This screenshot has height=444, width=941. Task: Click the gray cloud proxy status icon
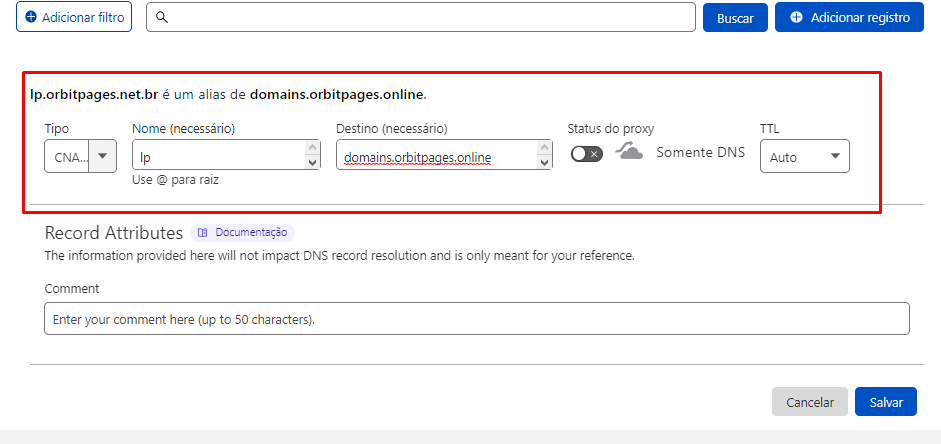click(x=629, y=152)
